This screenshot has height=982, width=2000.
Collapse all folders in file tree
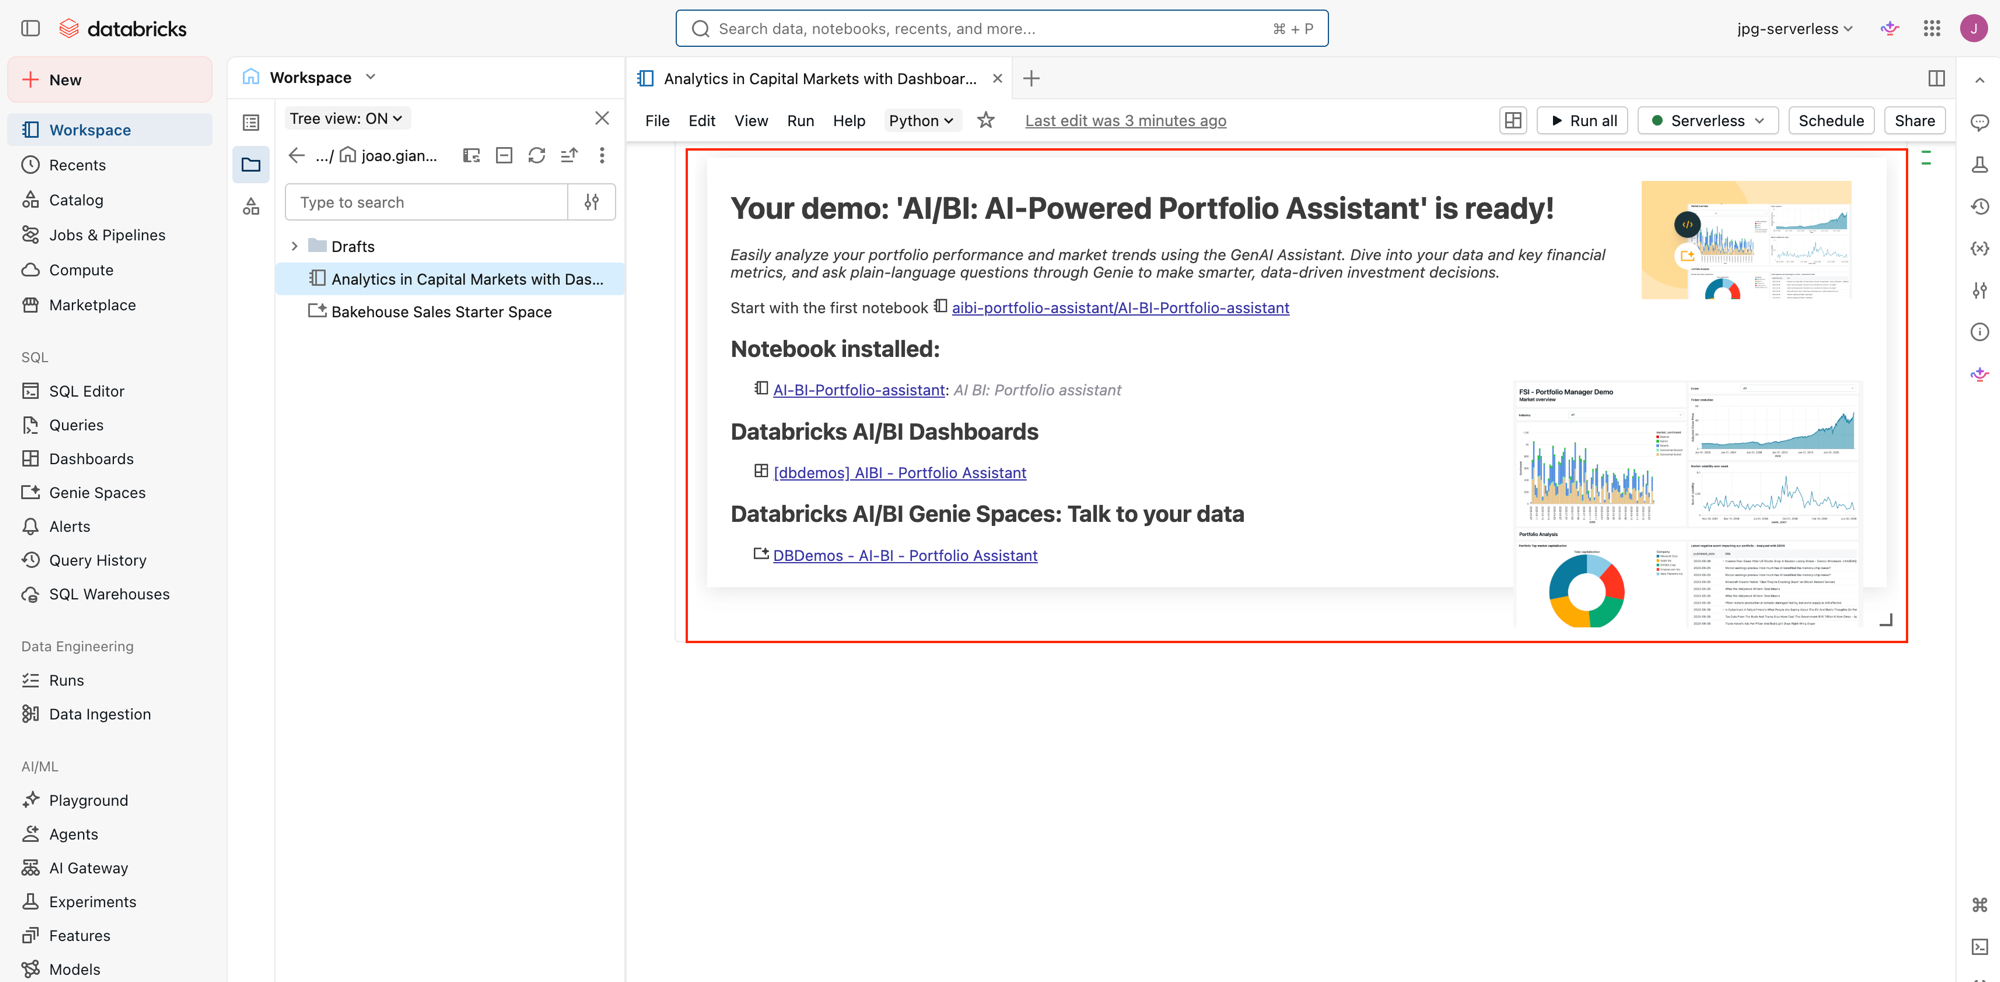[504, 155]
